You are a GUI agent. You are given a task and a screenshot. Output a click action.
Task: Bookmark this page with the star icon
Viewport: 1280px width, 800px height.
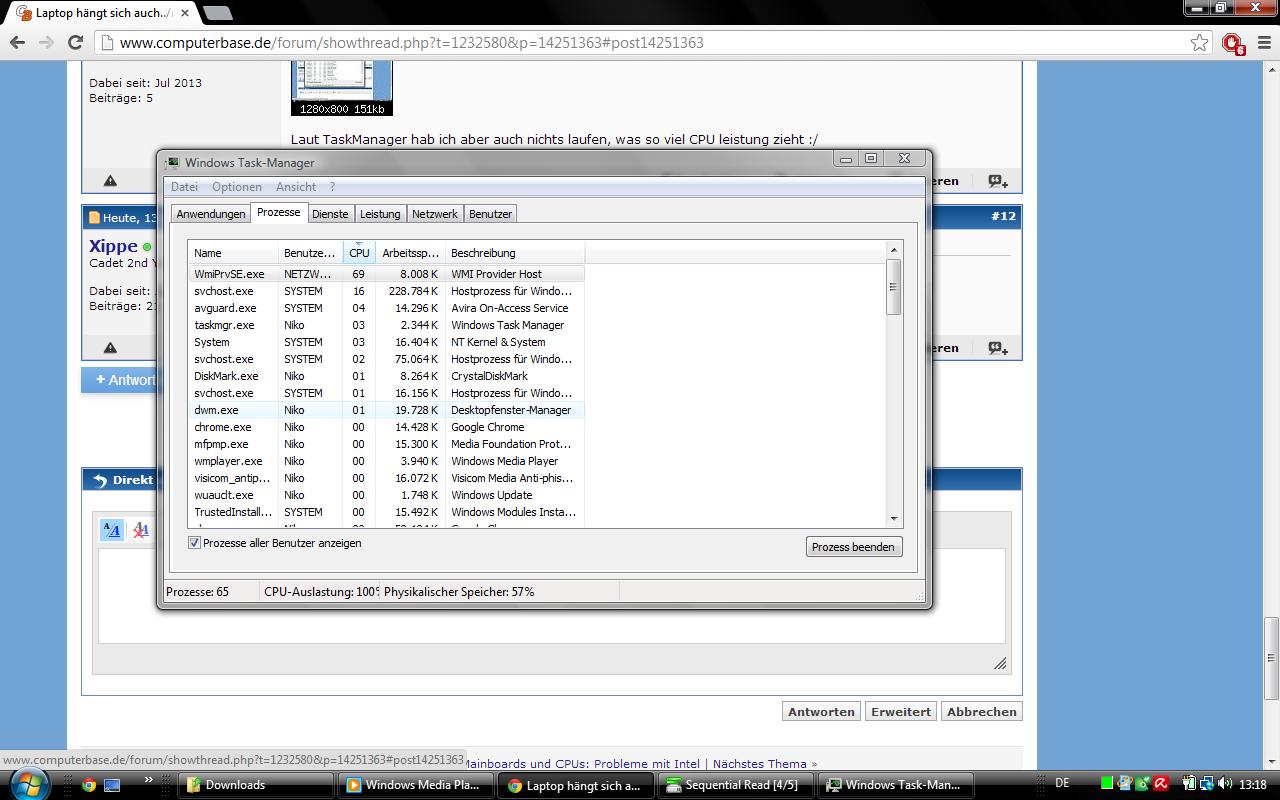point(1199,42)
